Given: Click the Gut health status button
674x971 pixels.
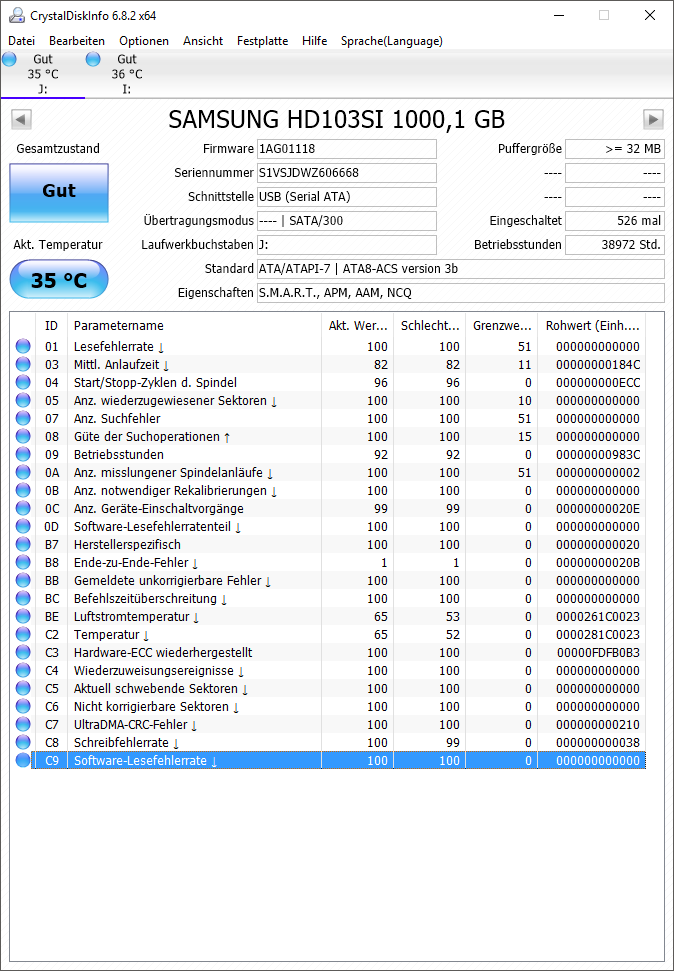Looking at the screenshot, I should [x=59, y=193].
